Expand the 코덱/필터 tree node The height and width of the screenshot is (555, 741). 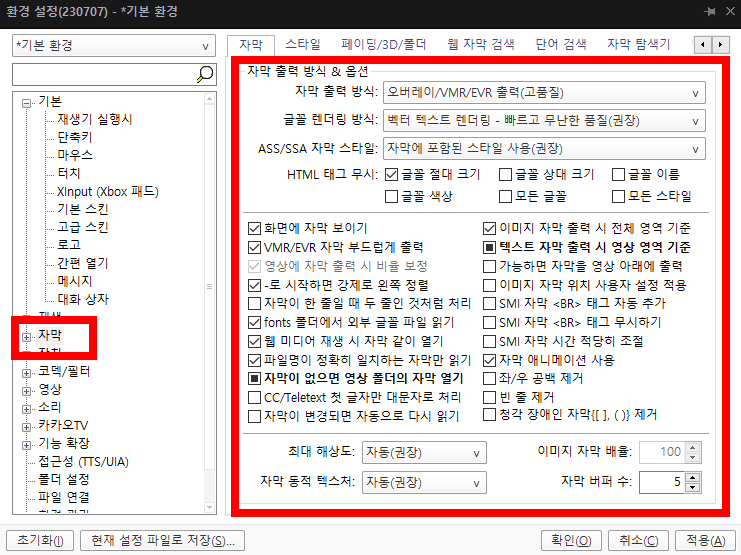[27, 373]
